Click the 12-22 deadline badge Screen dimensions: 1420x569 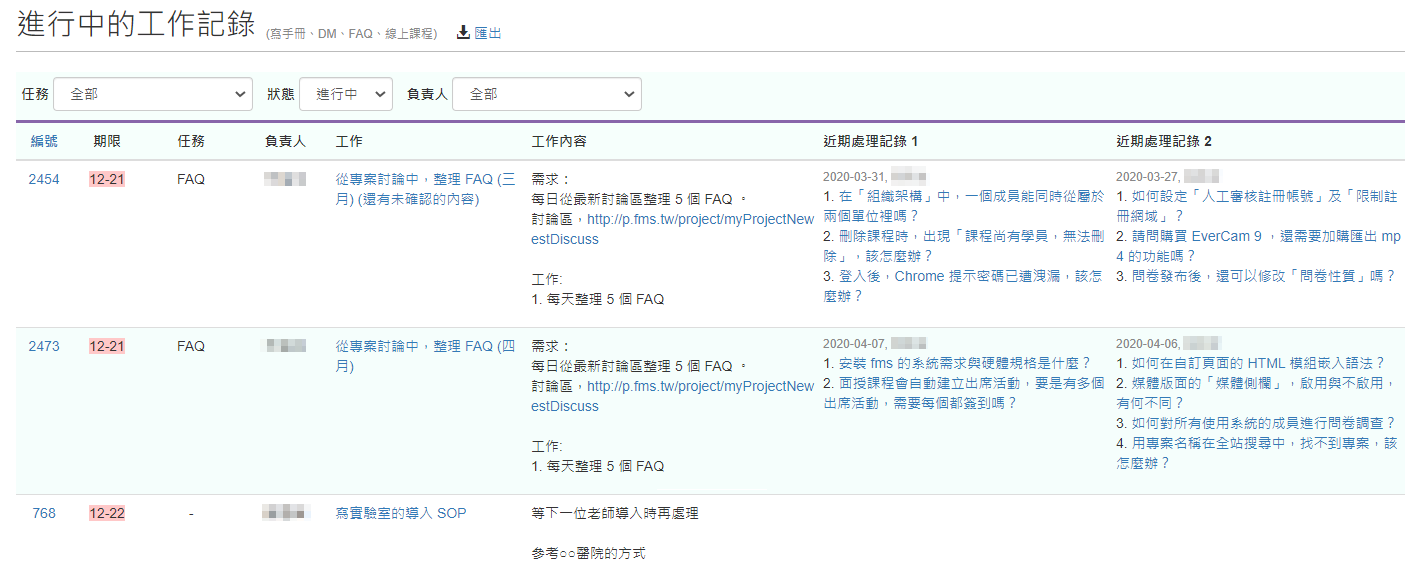107,514
